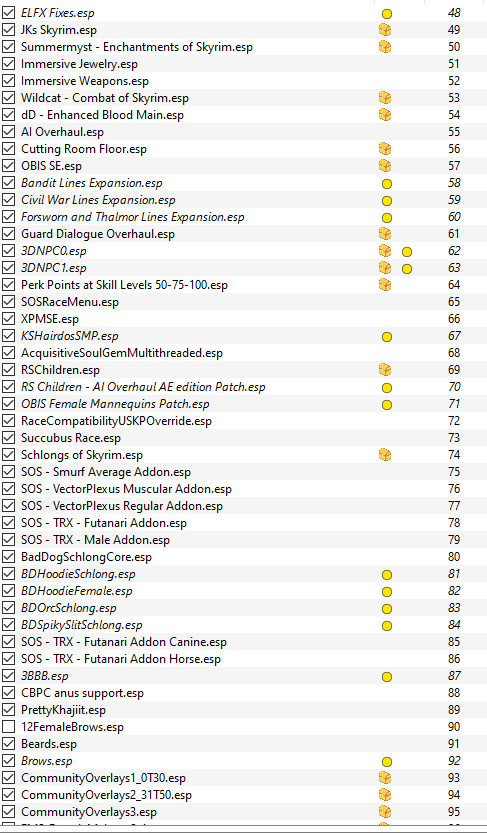The width and height of the screenshot is (487, 833).
Task: Click the archive icon for dD - Enhanced Blood Main.esp
Action: [385, 115]
